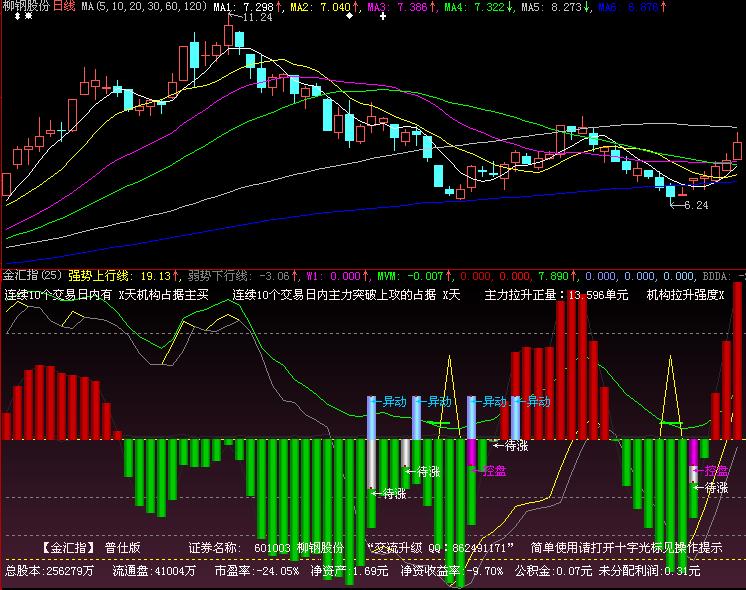Screen dimensions: 746x590
Task: Click the 控盘 label near chart center
Action: 494,471
